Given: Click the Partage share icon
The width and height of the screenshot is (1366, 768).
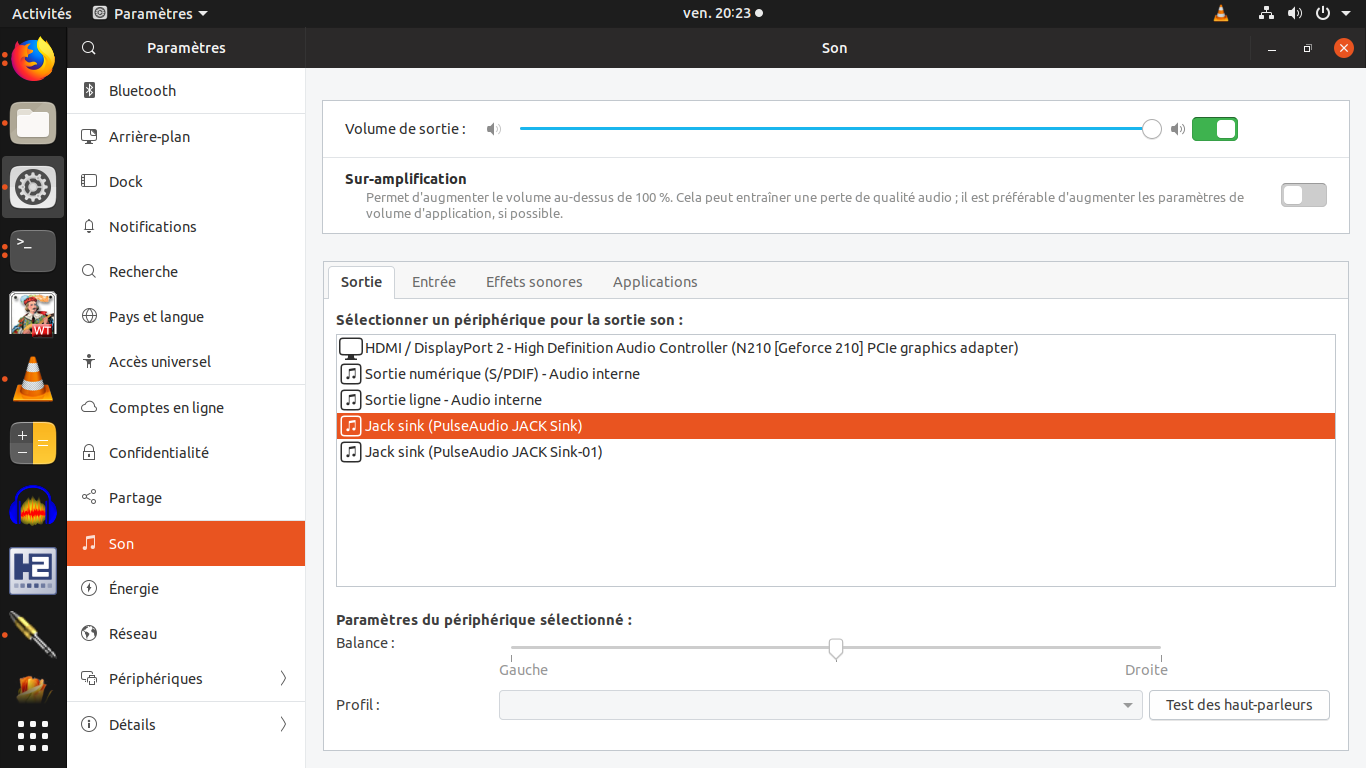Looking at the screenshot, I should click(x=89, y=498).
